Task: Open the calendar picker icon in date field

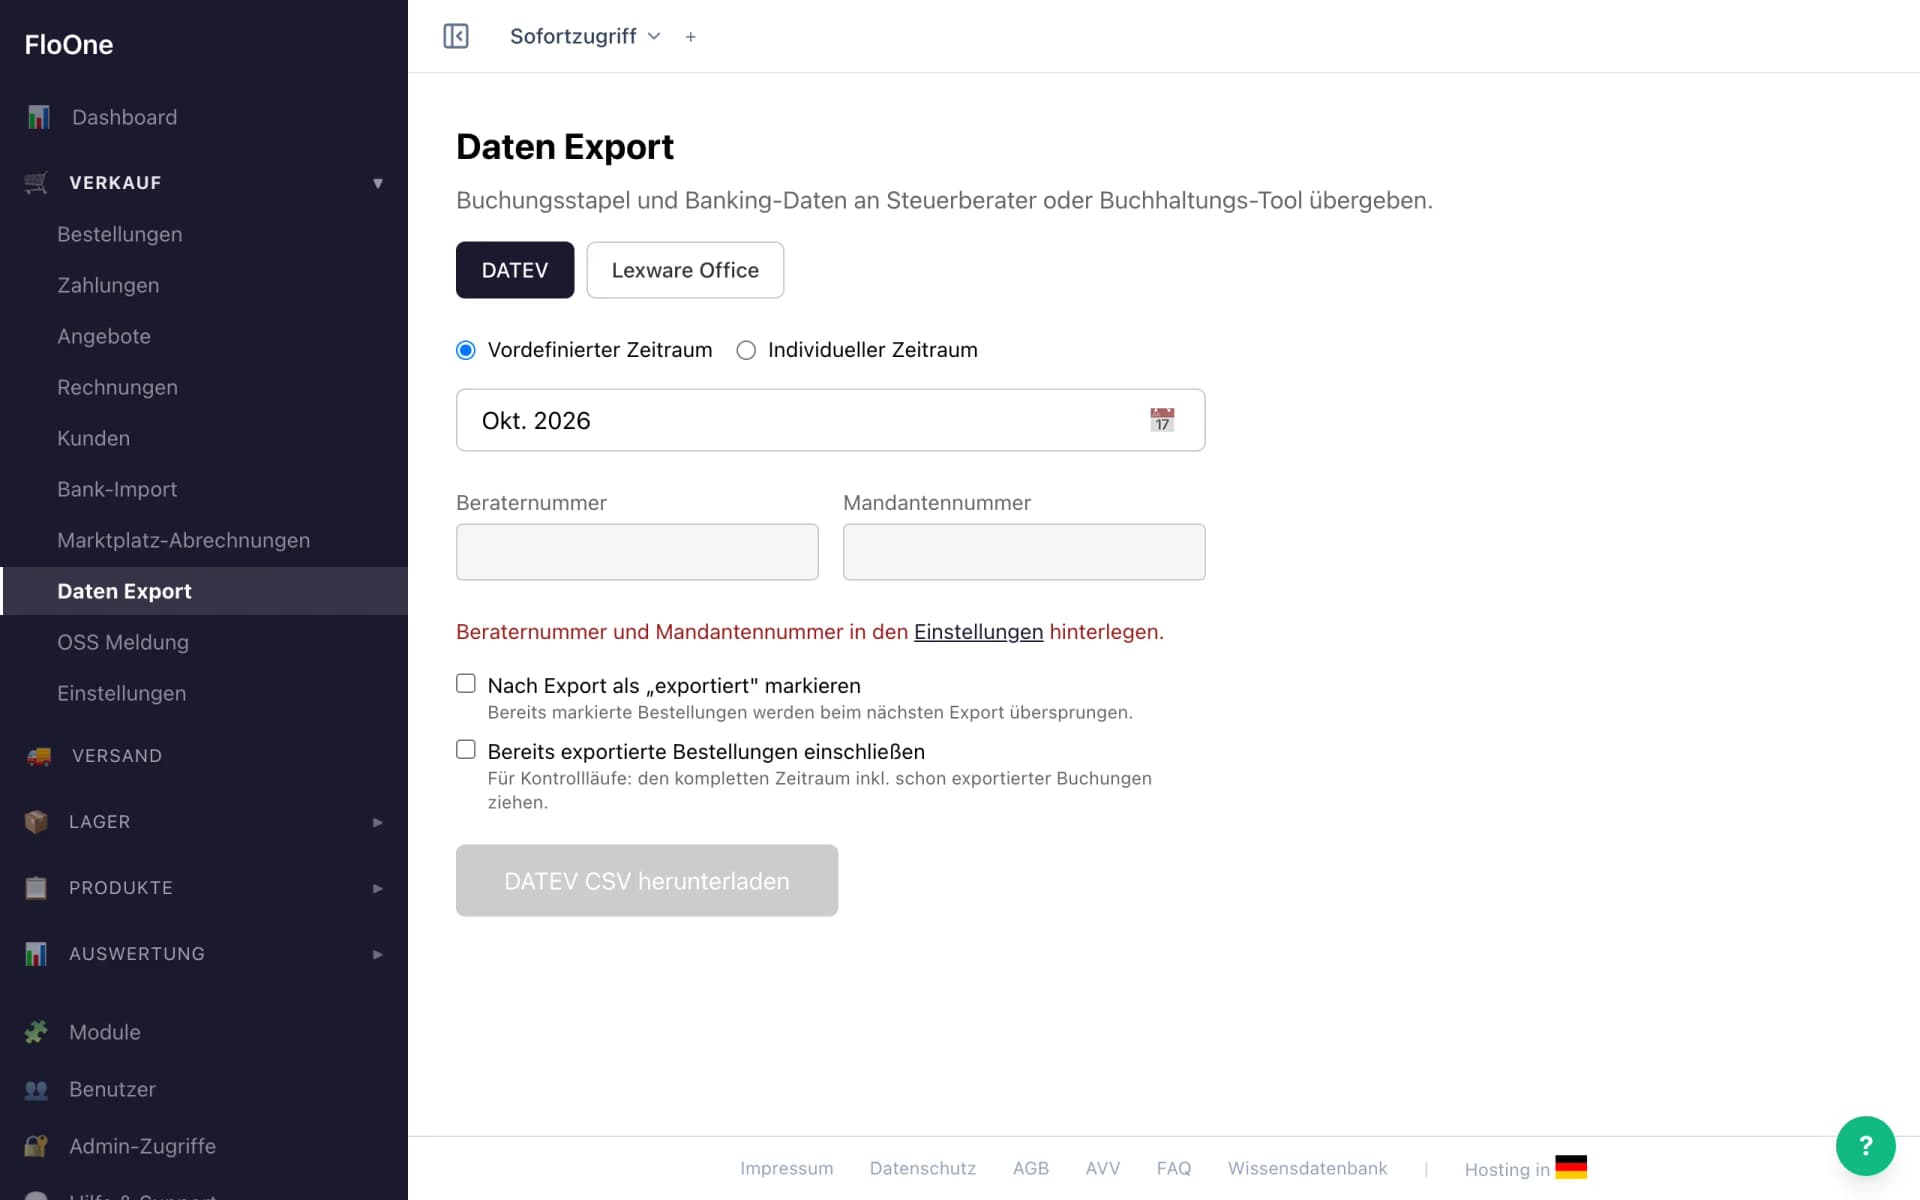Action: tap(1162, 420)
